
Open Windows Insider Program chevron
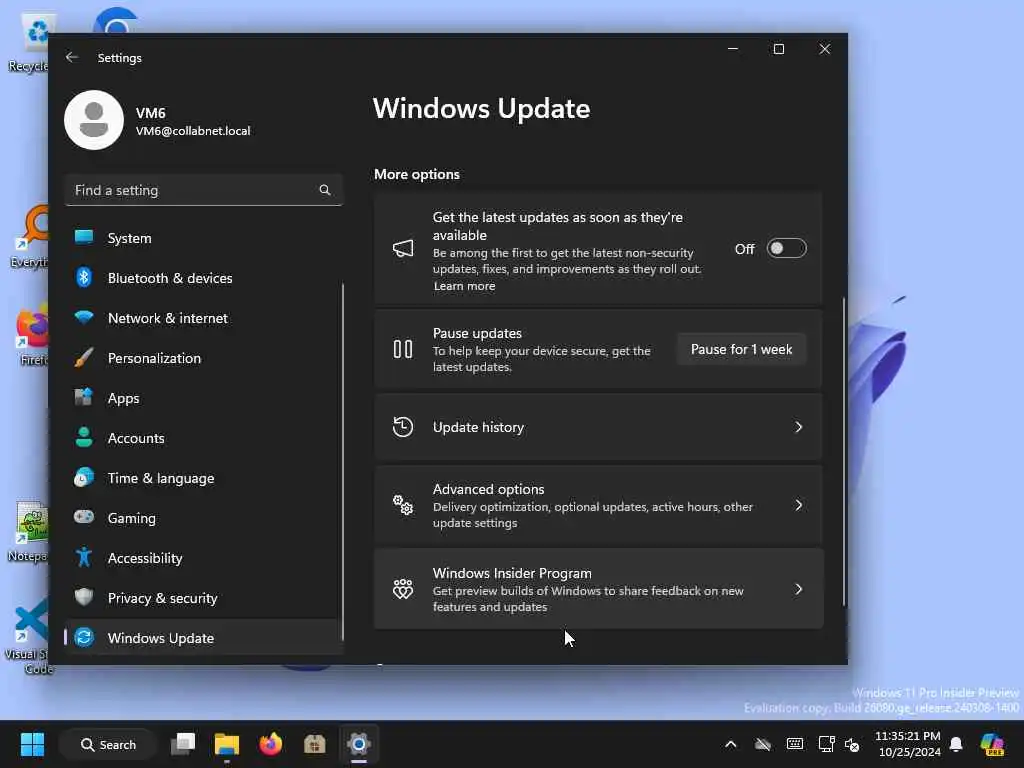coord(798,589)
